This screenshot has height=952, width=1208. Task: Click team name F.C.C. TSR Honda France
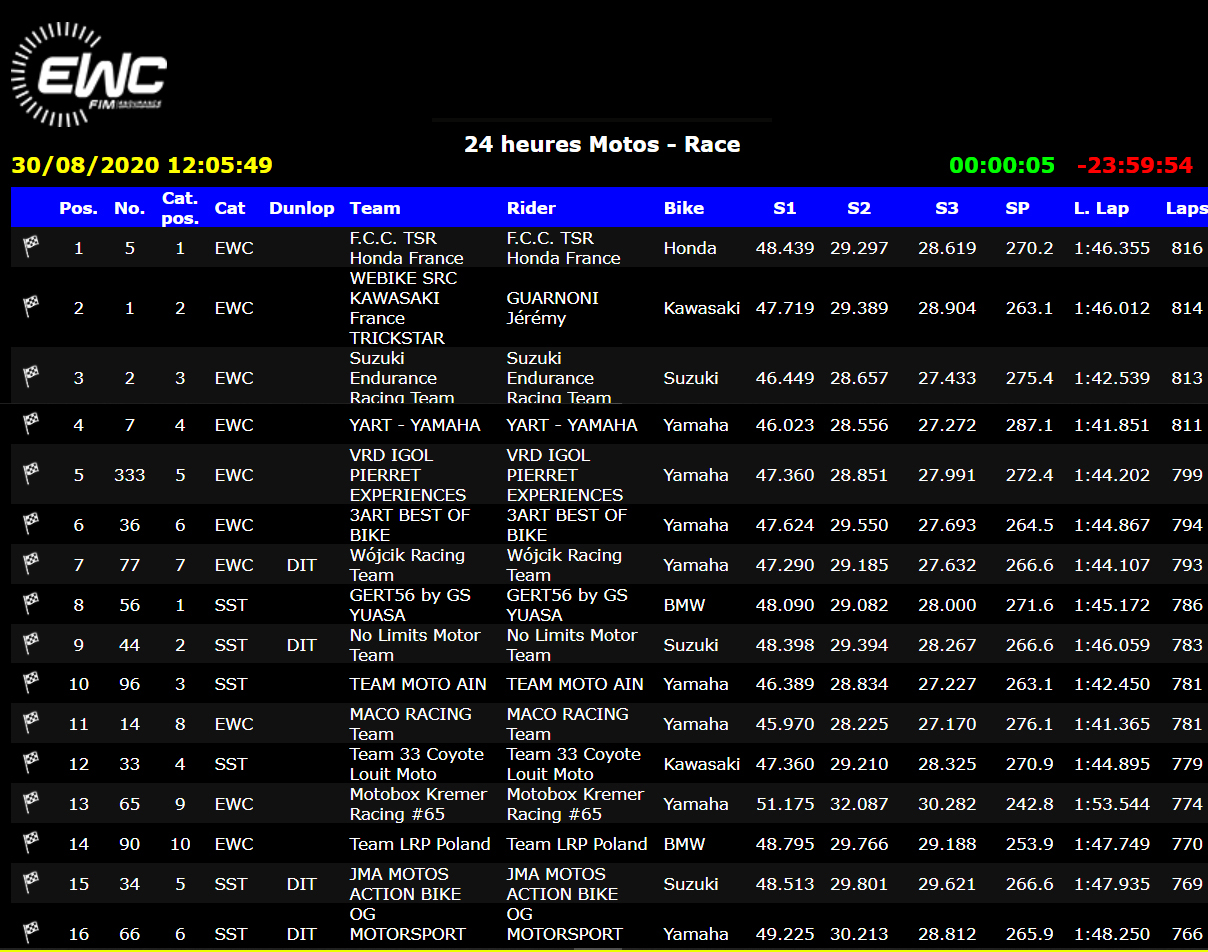[407, 247]
